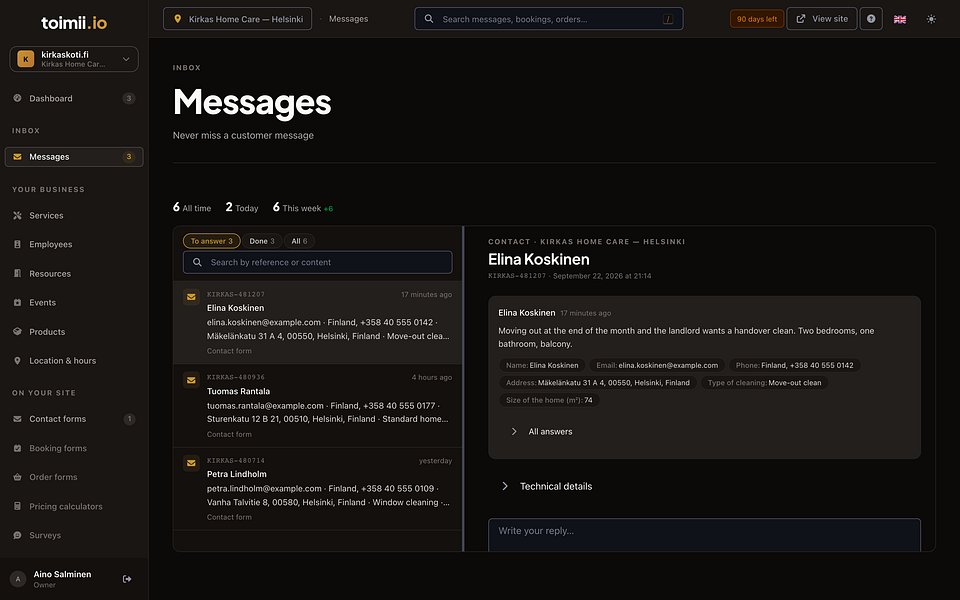This screenshot has width=960, height=600.
Task: Click the help question mark icon
Action: click(871, 19)
